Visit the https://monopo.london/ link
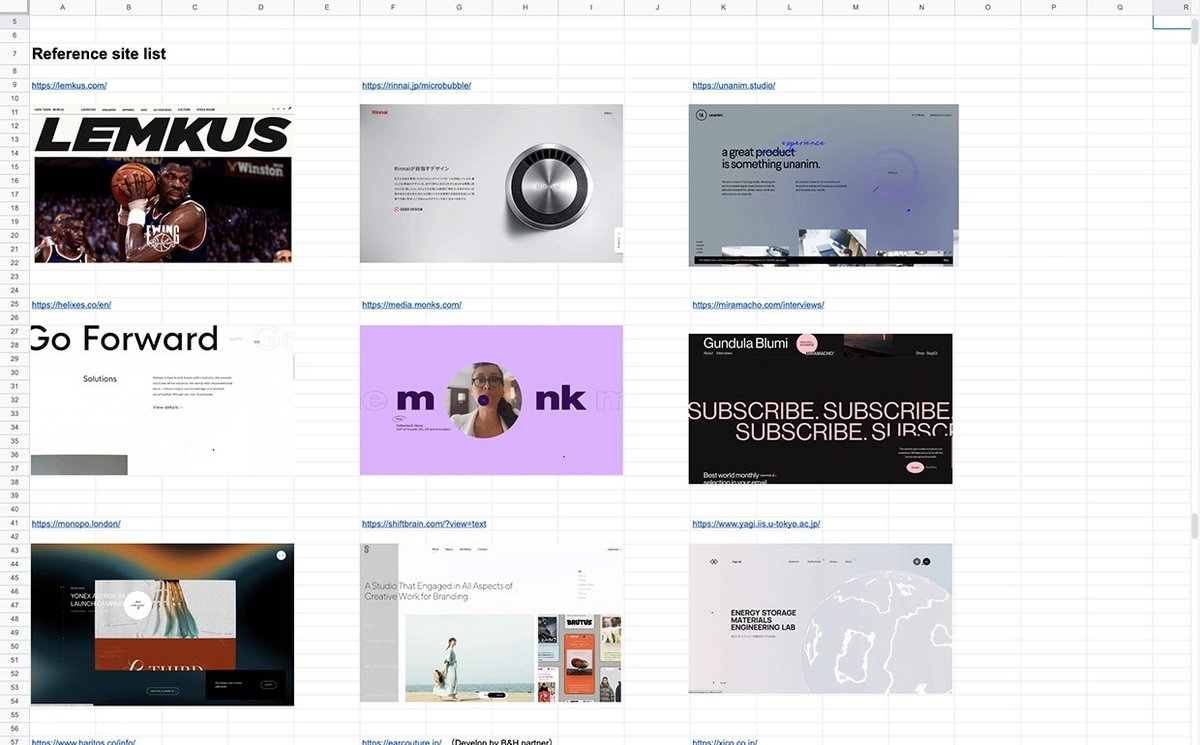This screenshot has width=1200, height=745. click(x=77, y=524)
